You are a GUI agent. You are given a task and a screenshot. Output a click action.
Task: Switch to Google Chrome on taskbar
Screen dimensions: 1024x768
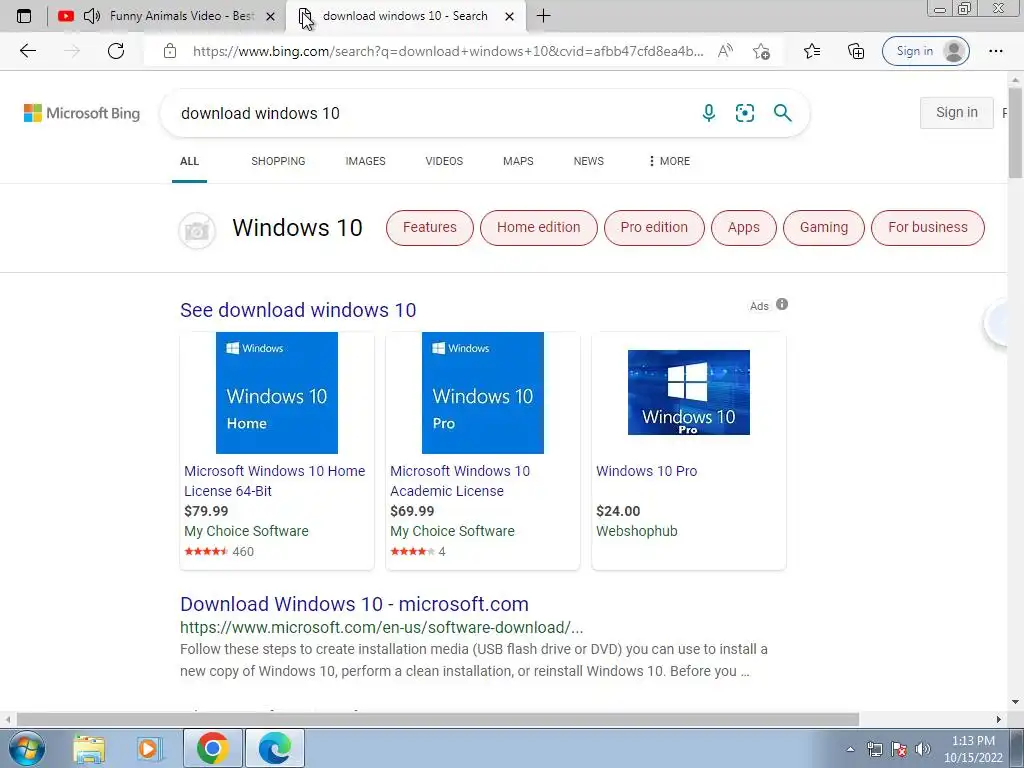[212, 748]
